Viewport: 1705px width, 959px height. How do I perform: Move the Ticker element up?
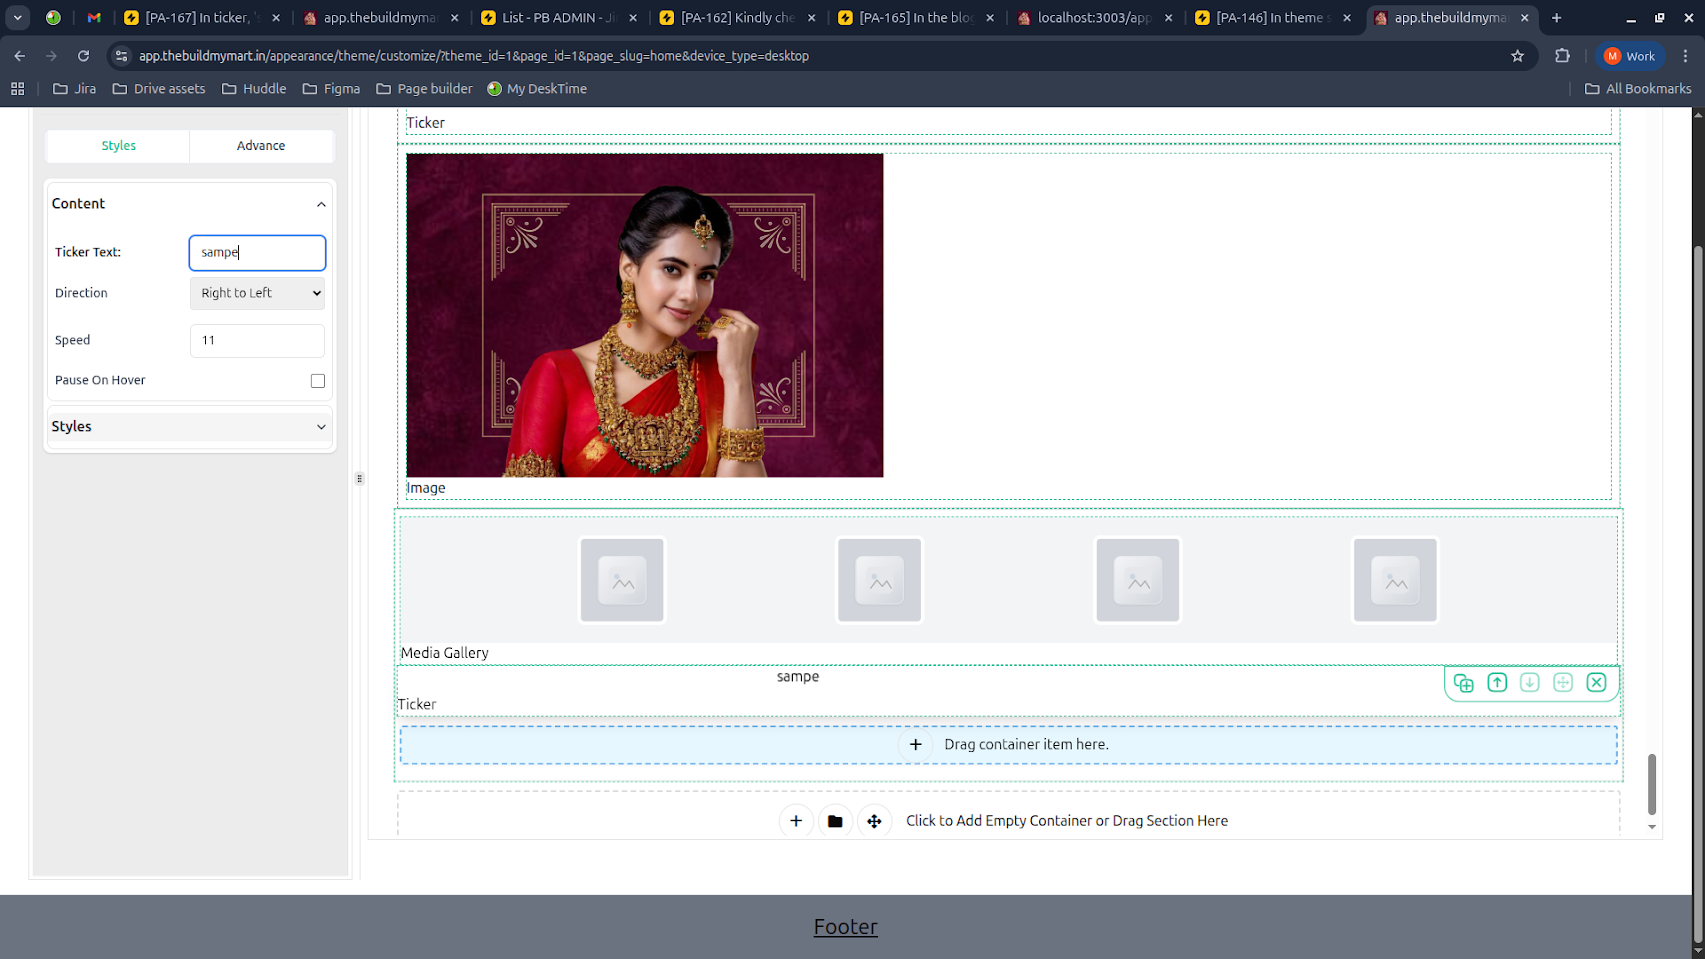pyautogui.click(x=1497, y=683)
